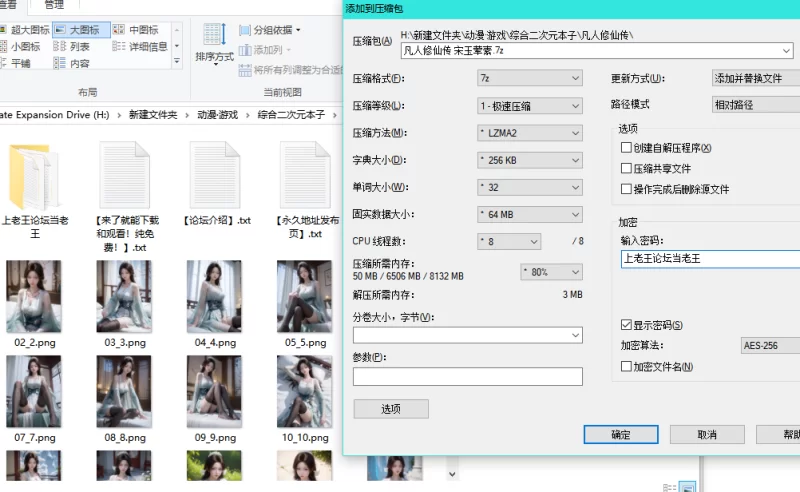Viewport: 800px width, 492px height.
Task: Select Tiles (平铺) layout option
Action: pyautogui.click(x=16, y=63)
